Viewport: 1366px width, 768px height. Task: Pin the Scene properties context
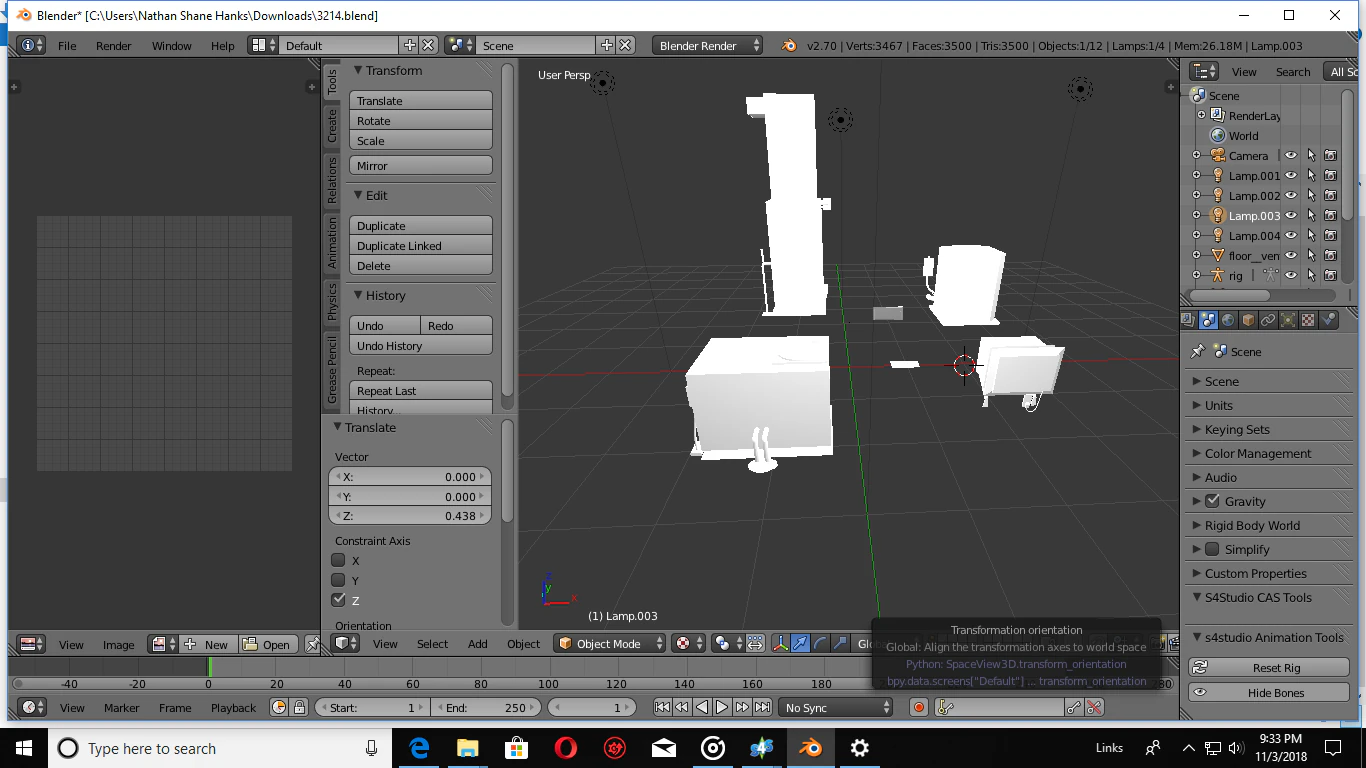click(1198, 351)
